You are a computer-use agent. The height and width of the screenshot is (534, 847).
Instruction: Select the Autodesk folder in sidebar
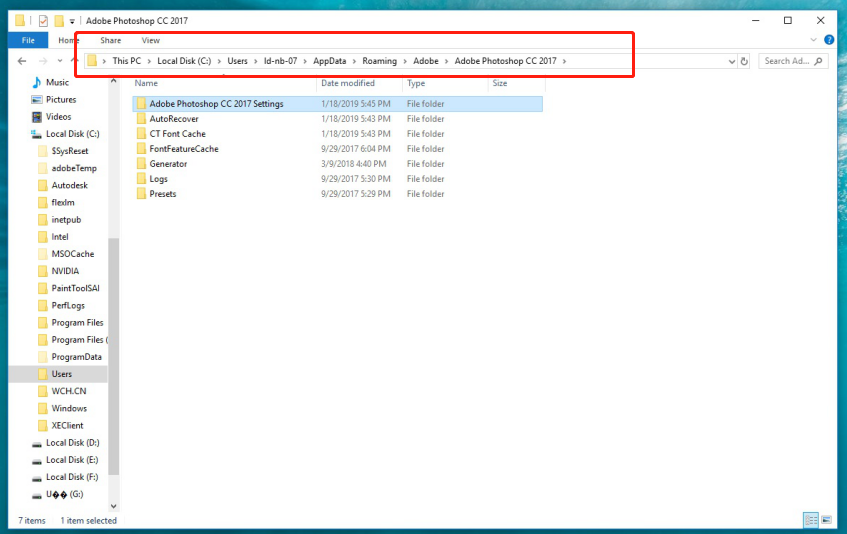[69, 186]
